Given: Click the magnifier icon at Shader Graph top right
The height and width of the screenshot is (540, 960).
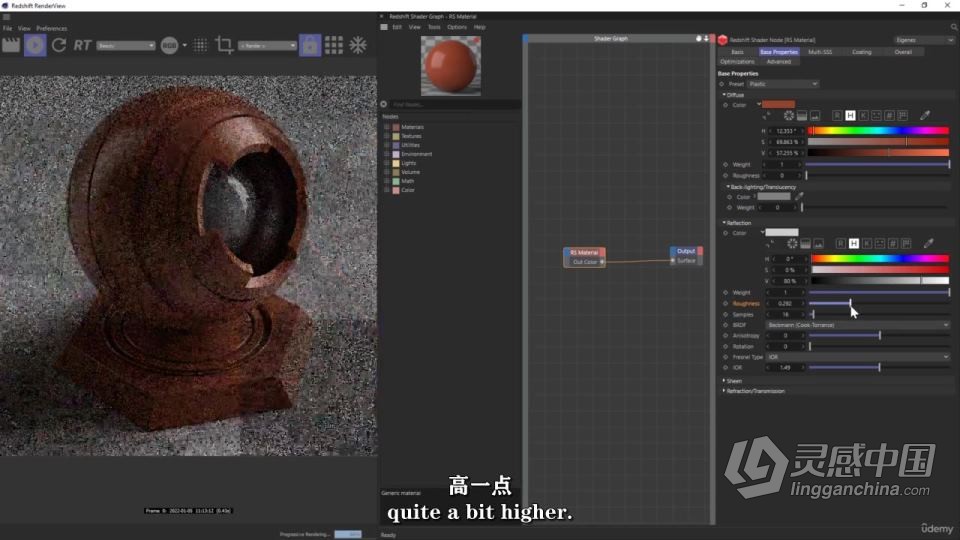Looking at the screenshot, I should 954,27.
